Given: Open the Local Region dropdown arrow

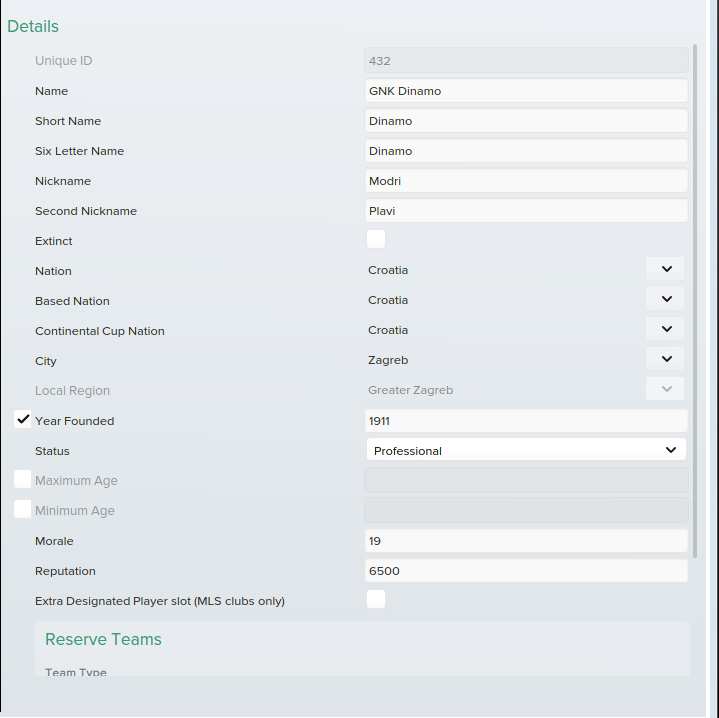Looking at the screenshot, I should pos(665,389).
